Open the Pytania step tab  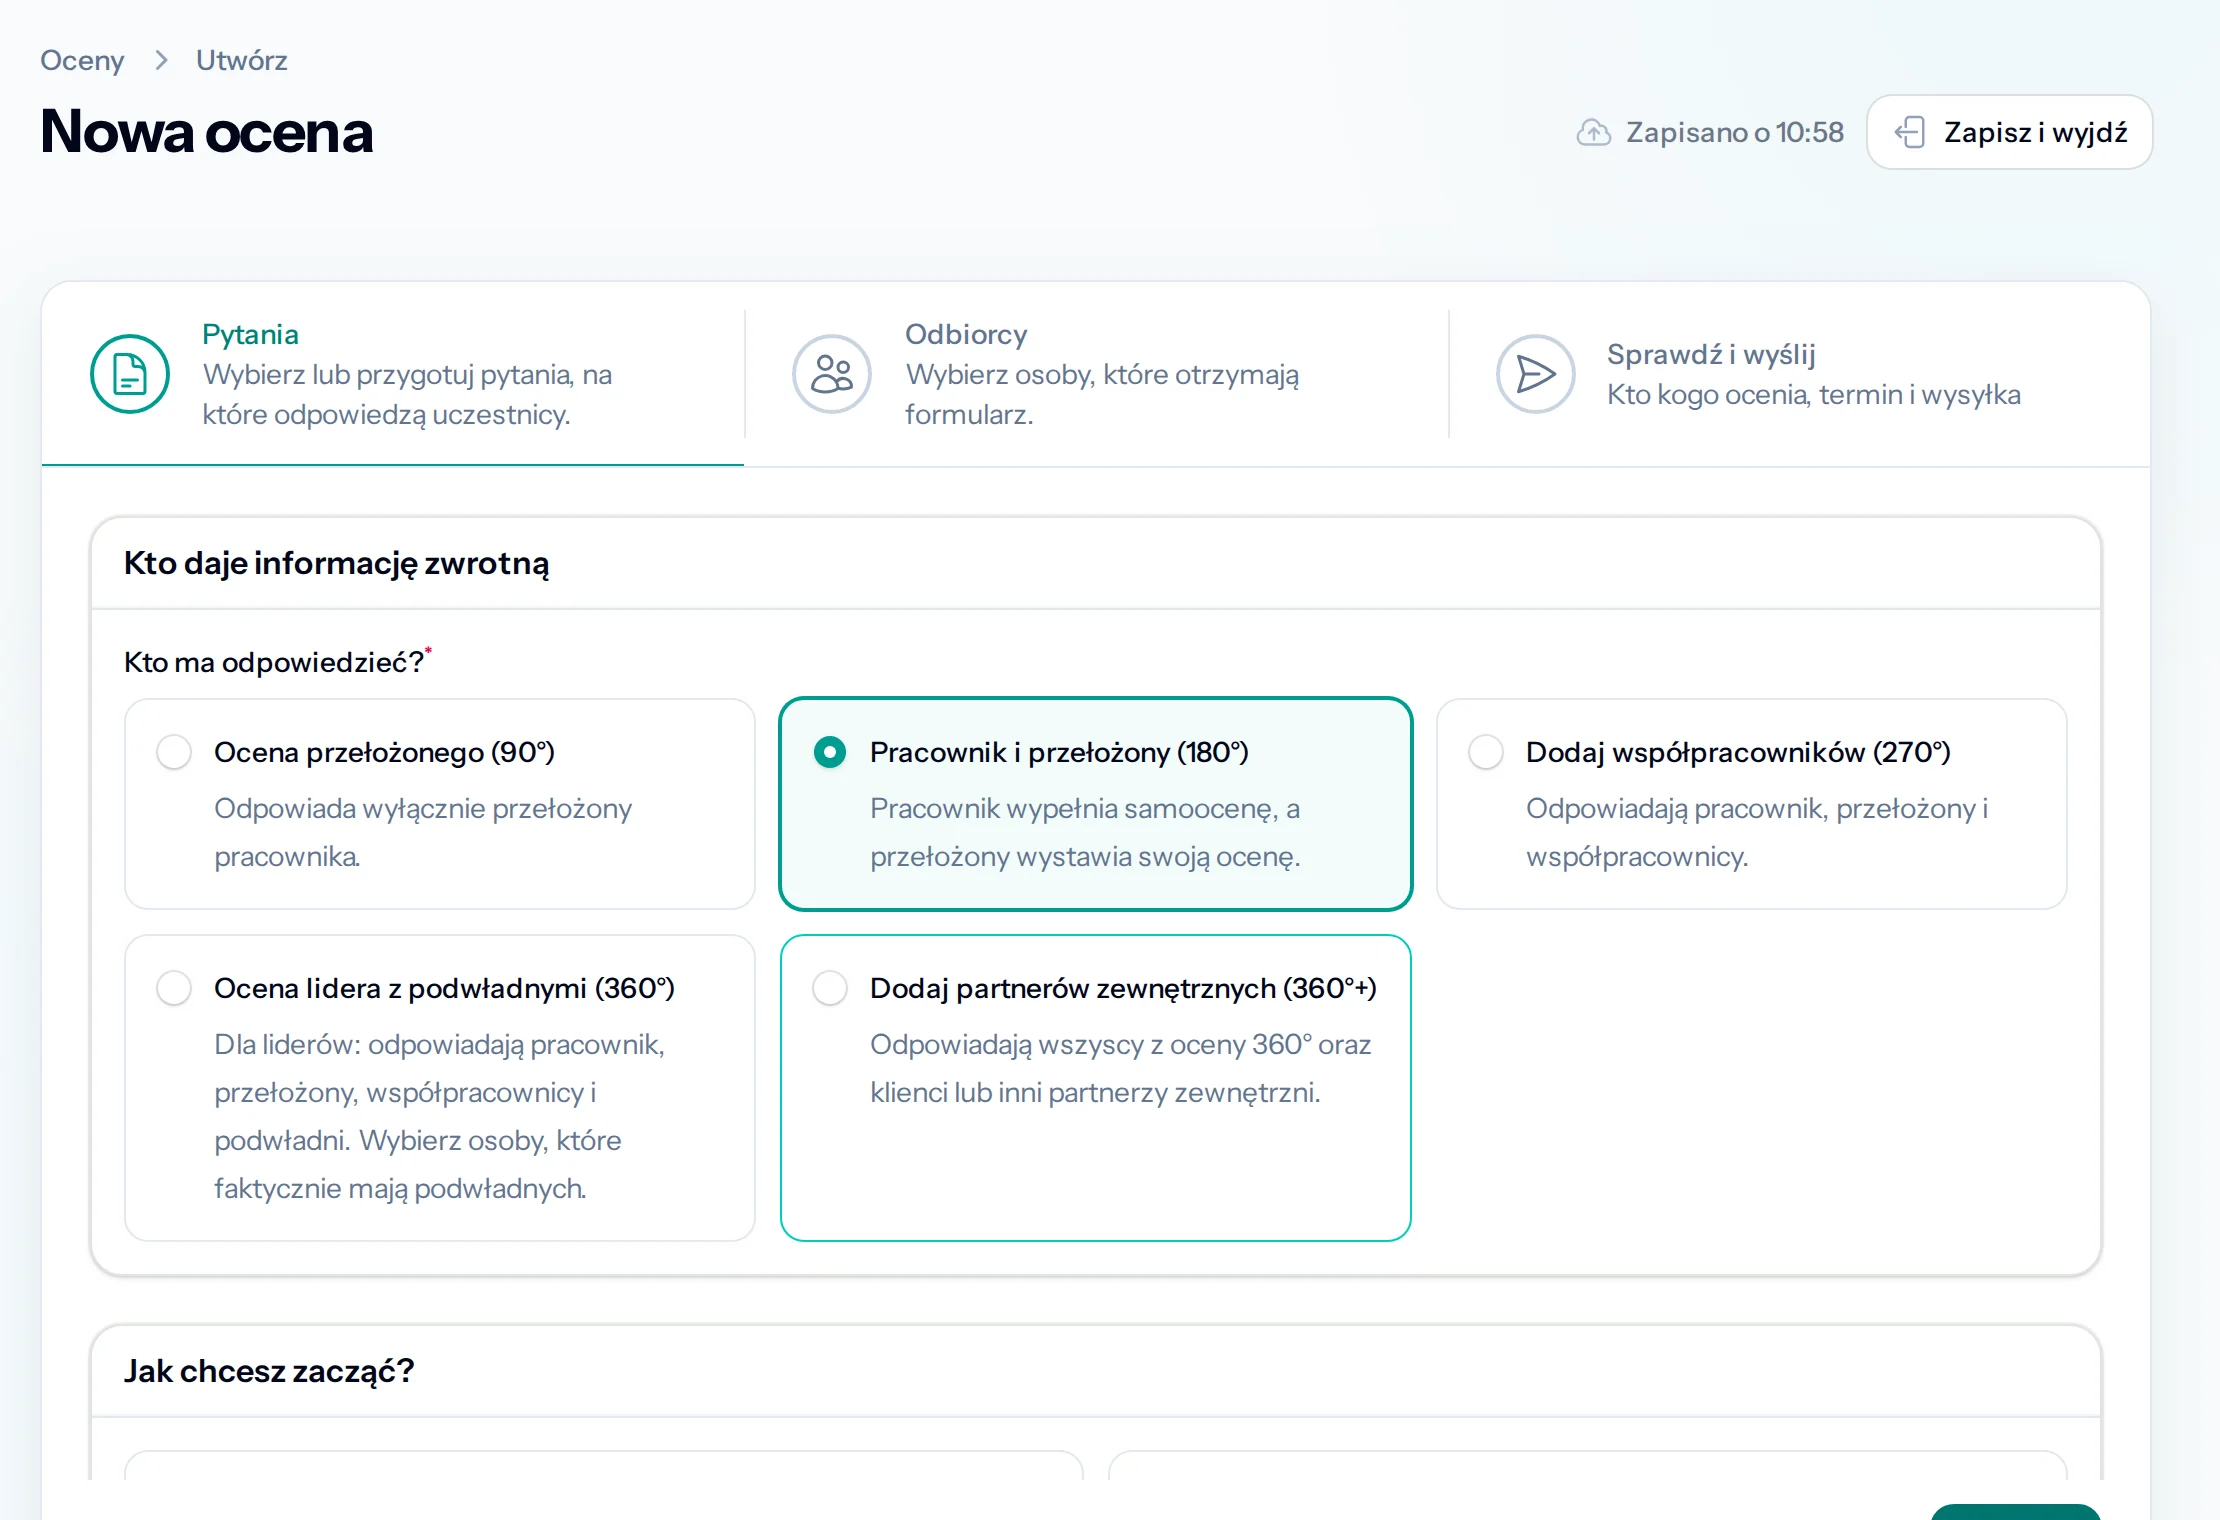pos(393,374)
